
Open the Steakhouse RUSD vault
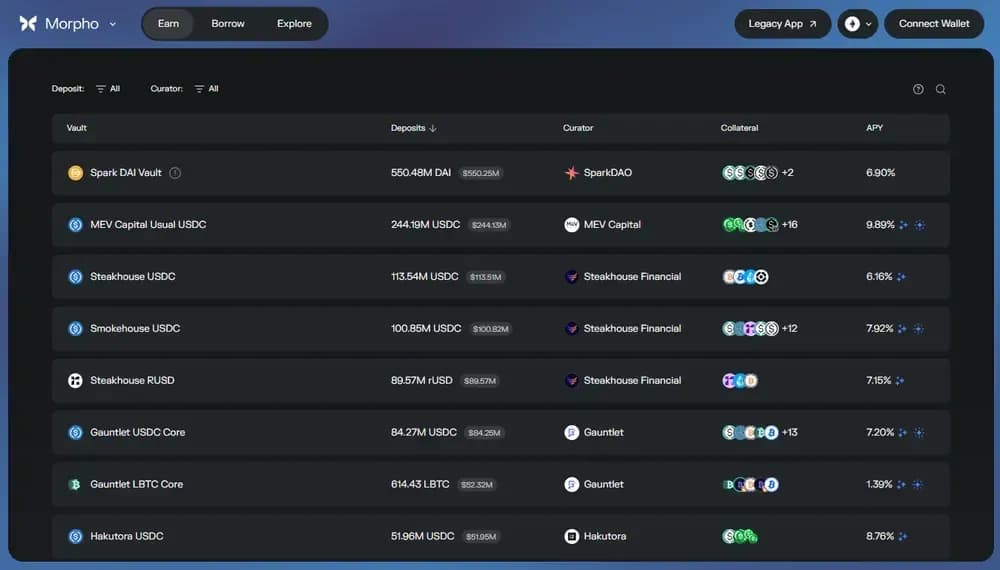coord(501,381)
